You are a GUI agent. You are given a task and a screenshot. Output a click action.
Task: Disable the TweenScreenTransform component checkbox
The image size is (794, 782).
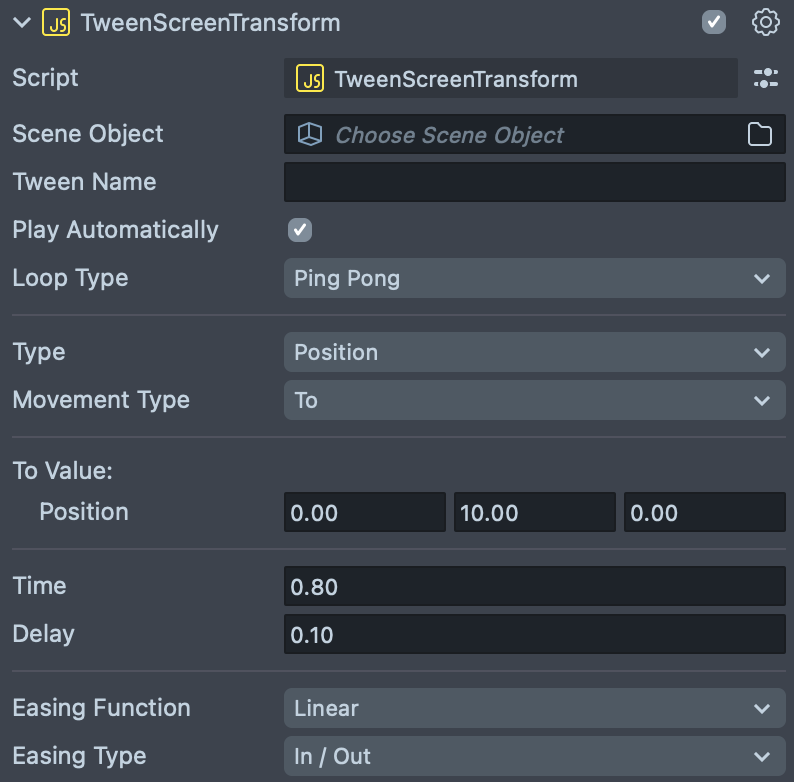pos(714,22)
